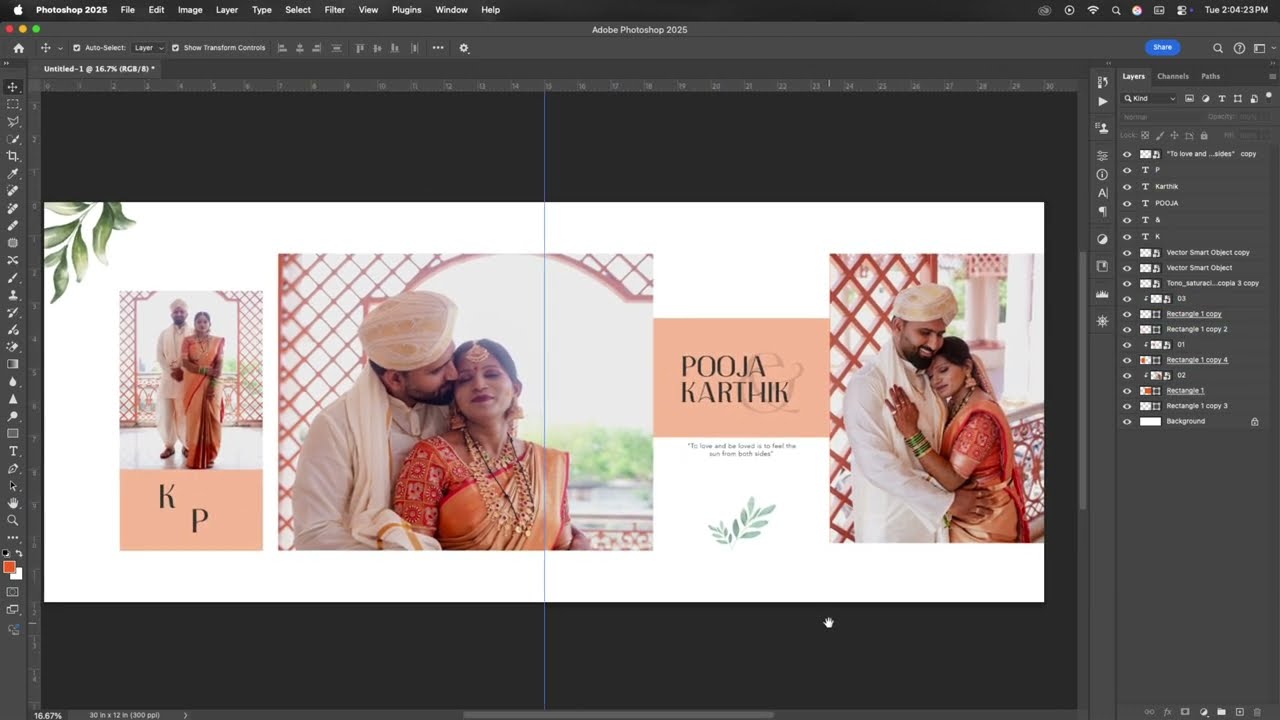1280x720 pixels.
Task: Open the Move tool preset dropdown arrow
Action: point(60,48)
